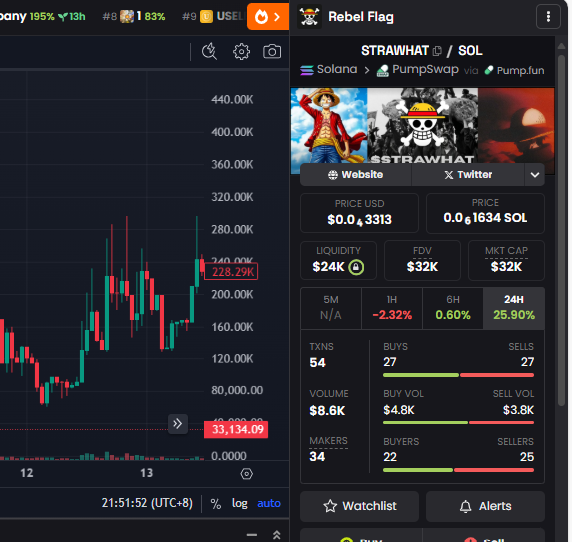Screen dimensions: 572x542
Task: Select the 5M timeframe tab
Action: [331, 308]
